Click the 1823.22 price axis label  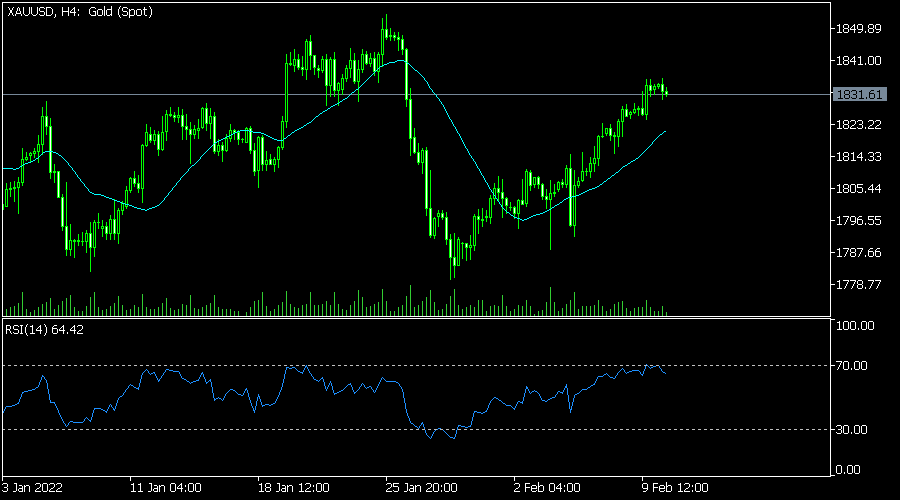pos(858,125)
